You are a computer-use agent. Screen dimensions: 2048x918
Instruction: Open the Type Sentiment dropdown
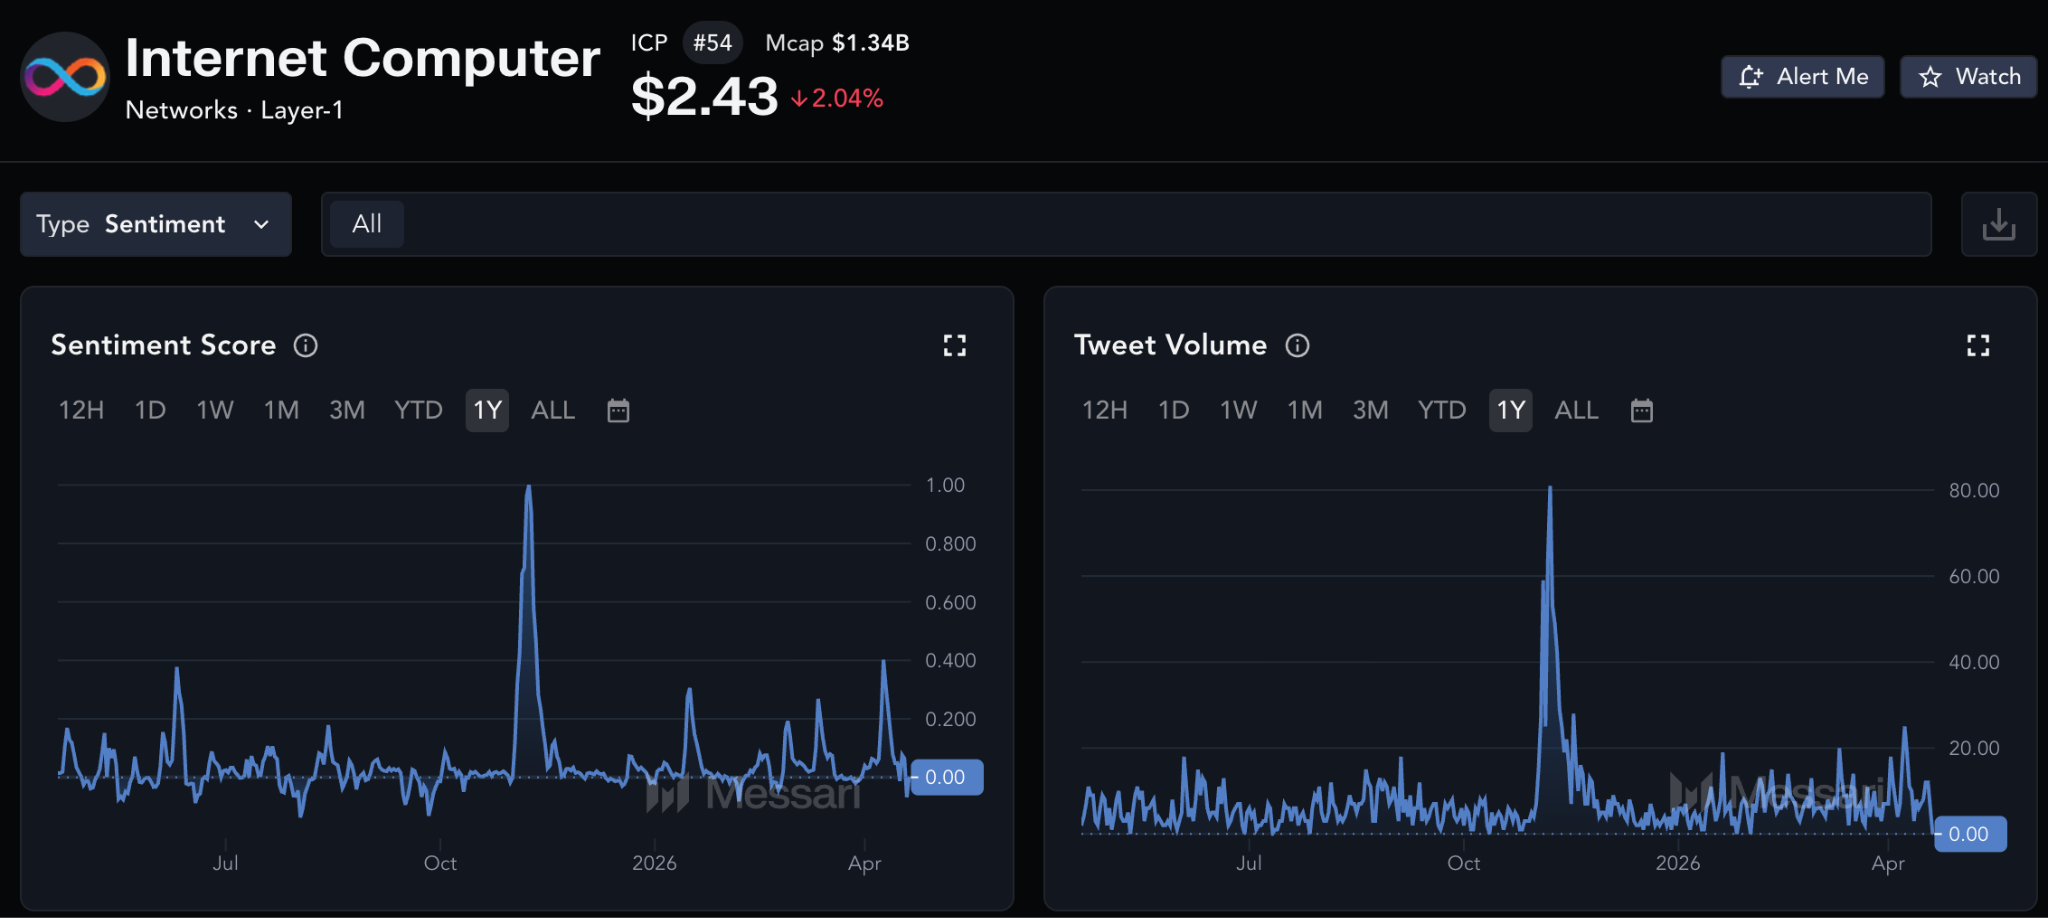tap(155, 225)
